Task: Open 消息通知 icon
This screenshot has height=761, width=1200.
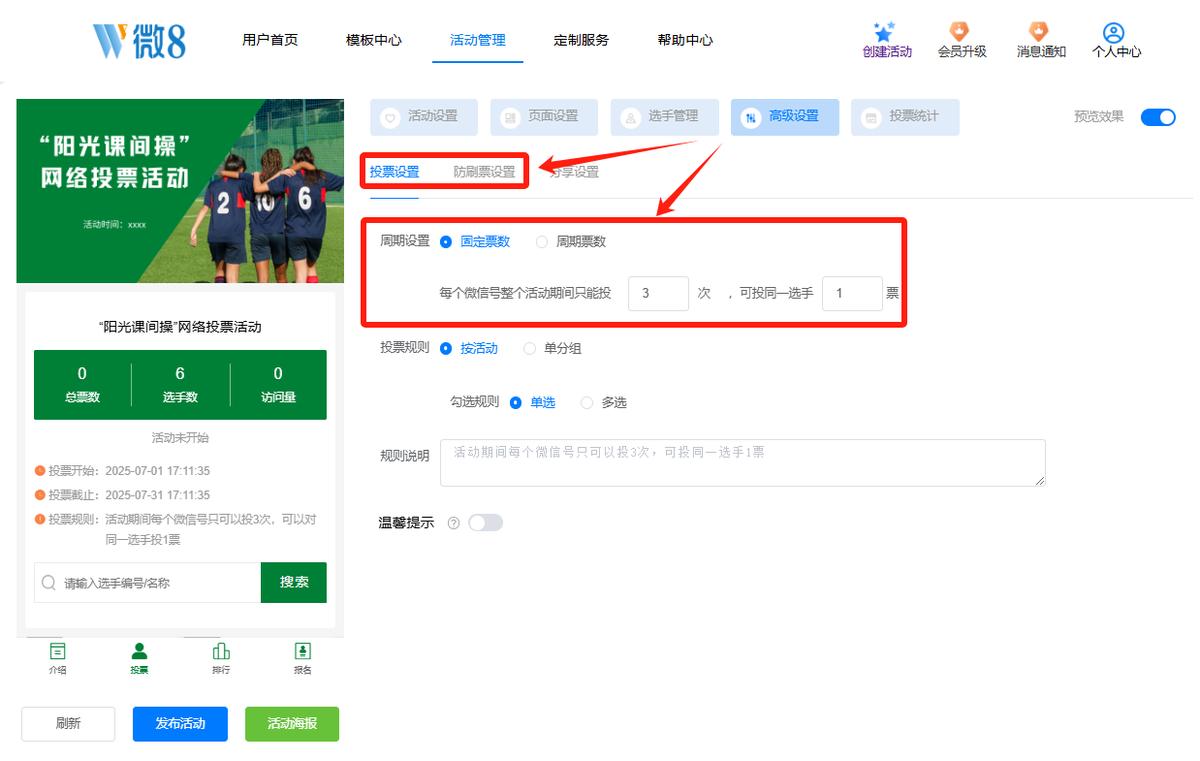Action: (x=1040, y=32)
